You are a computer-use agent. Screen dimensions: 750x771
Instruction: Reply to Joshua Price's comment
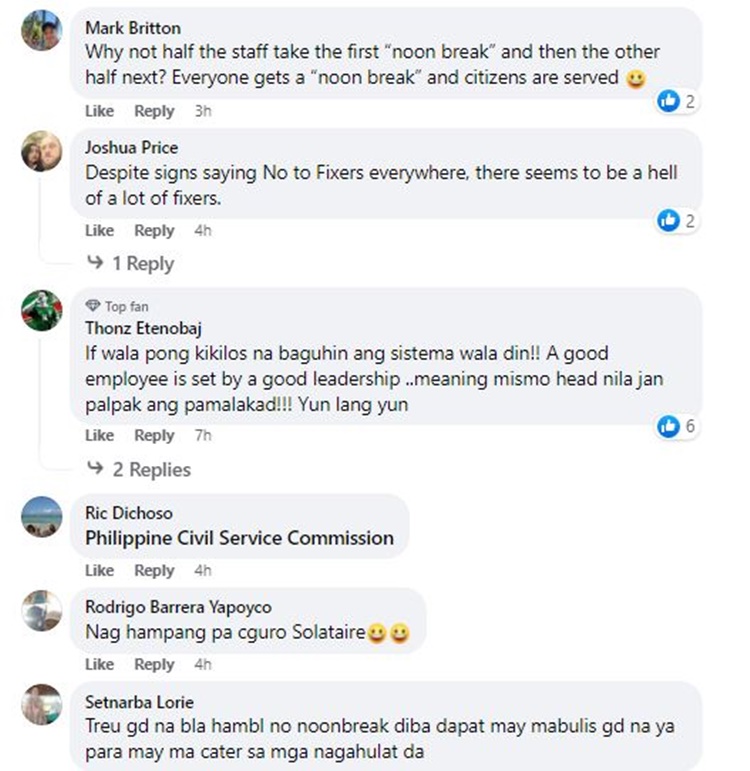tap(154, 231)
